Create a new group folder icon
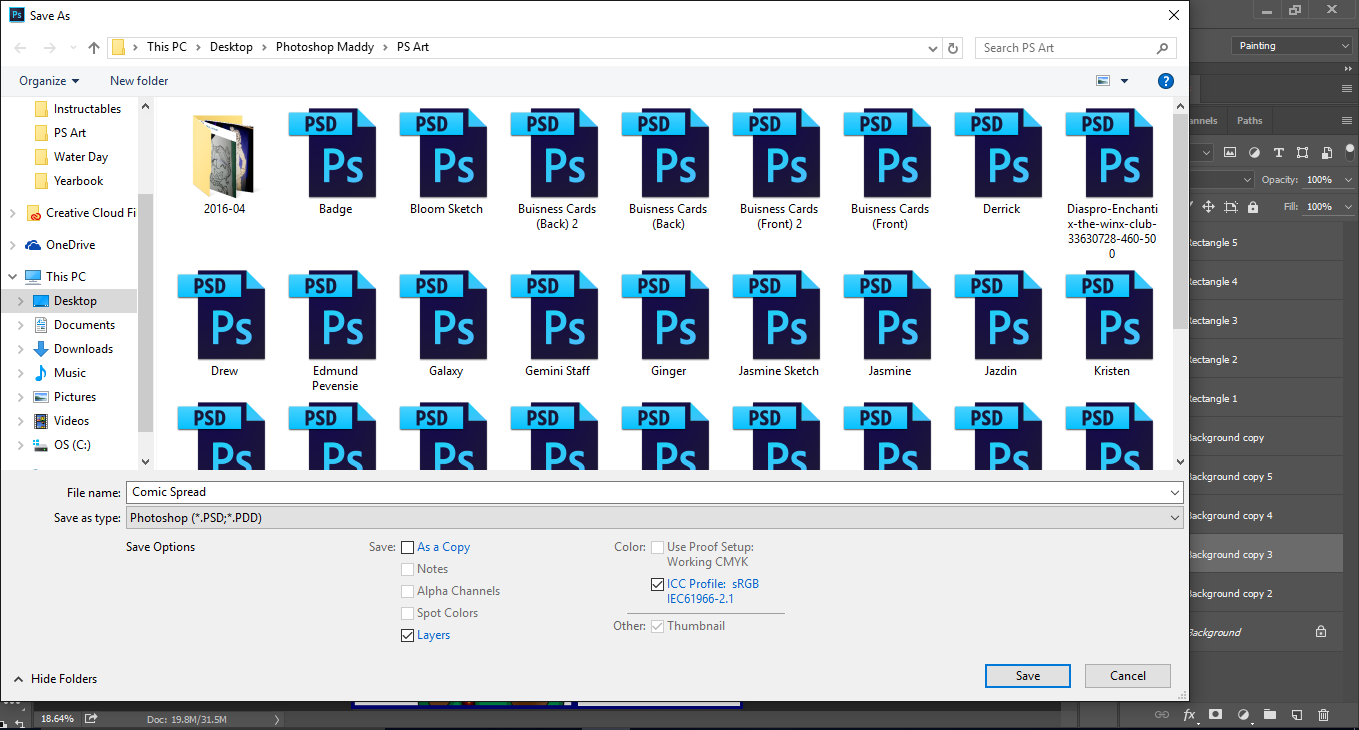The width and height of the screenshot is (1359, 730). tap(1269, 715)
